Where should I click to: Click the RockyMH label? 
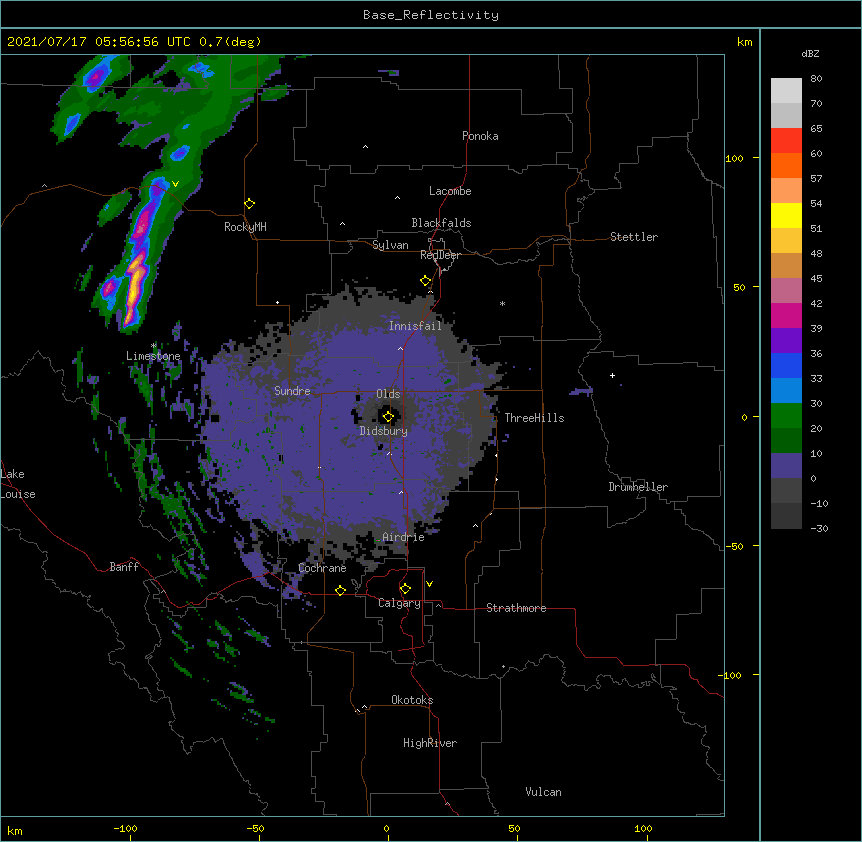coord(245,227)
